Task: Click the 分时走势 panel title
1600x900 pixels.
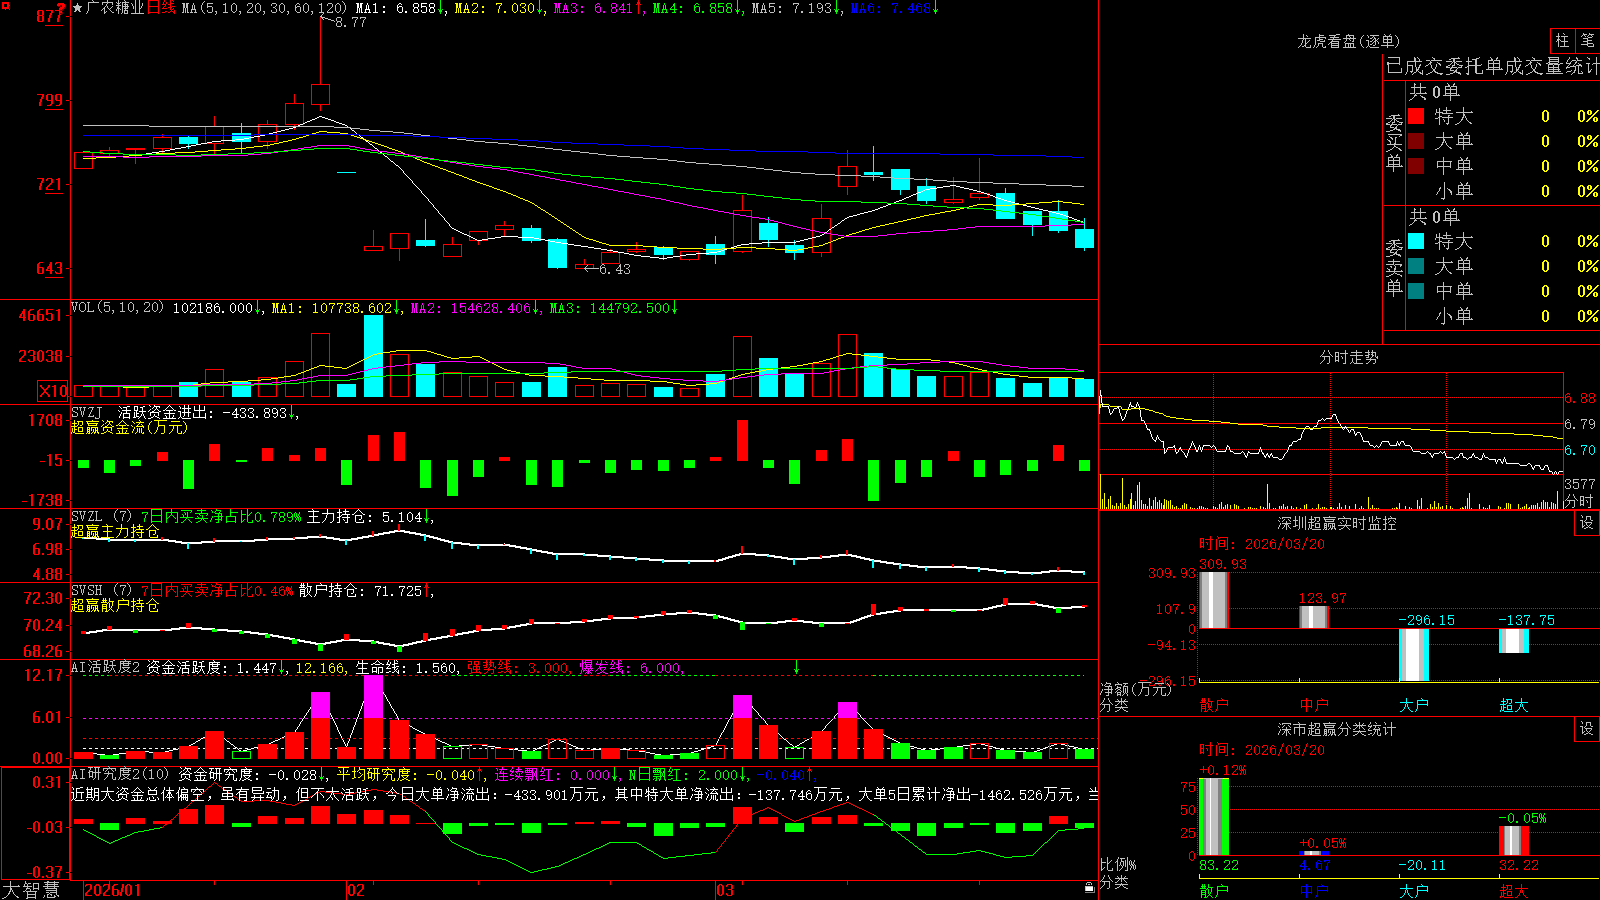Action: pyautogui.click(x=1348, y=357)
